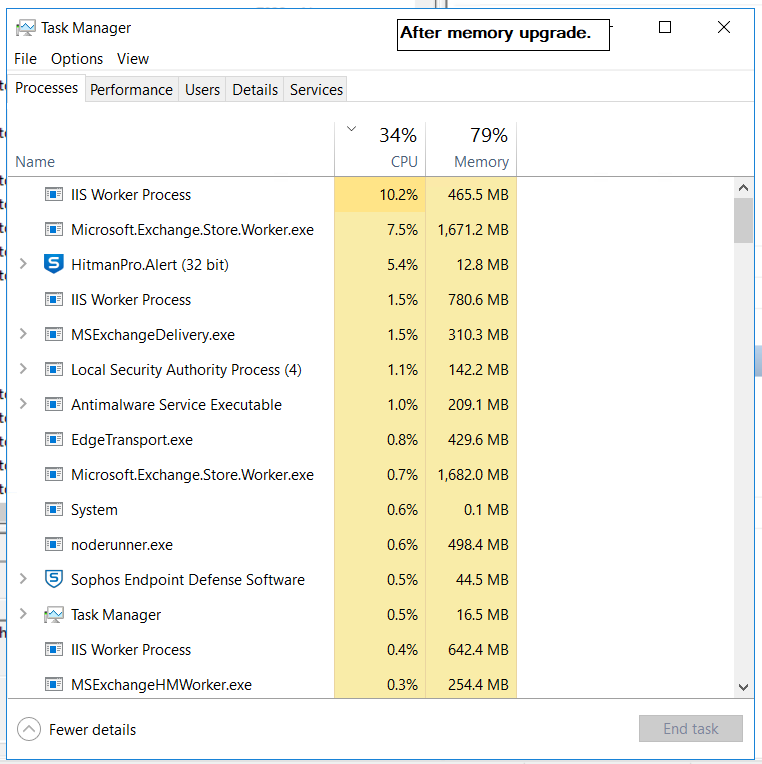Click the icon of IIS Worker Process 780.6 MB
The height and width of the screenshot is (764, 762).
point(54,299)
